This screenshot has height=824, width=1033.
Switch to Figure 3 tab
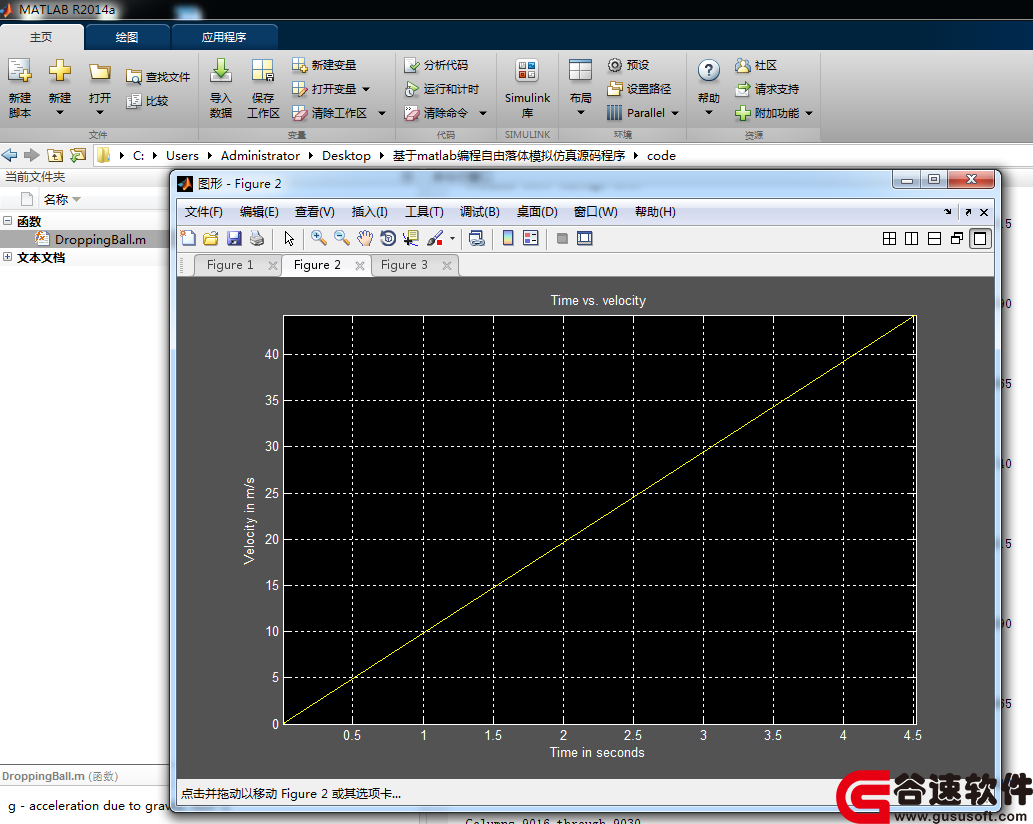[404, 265]
